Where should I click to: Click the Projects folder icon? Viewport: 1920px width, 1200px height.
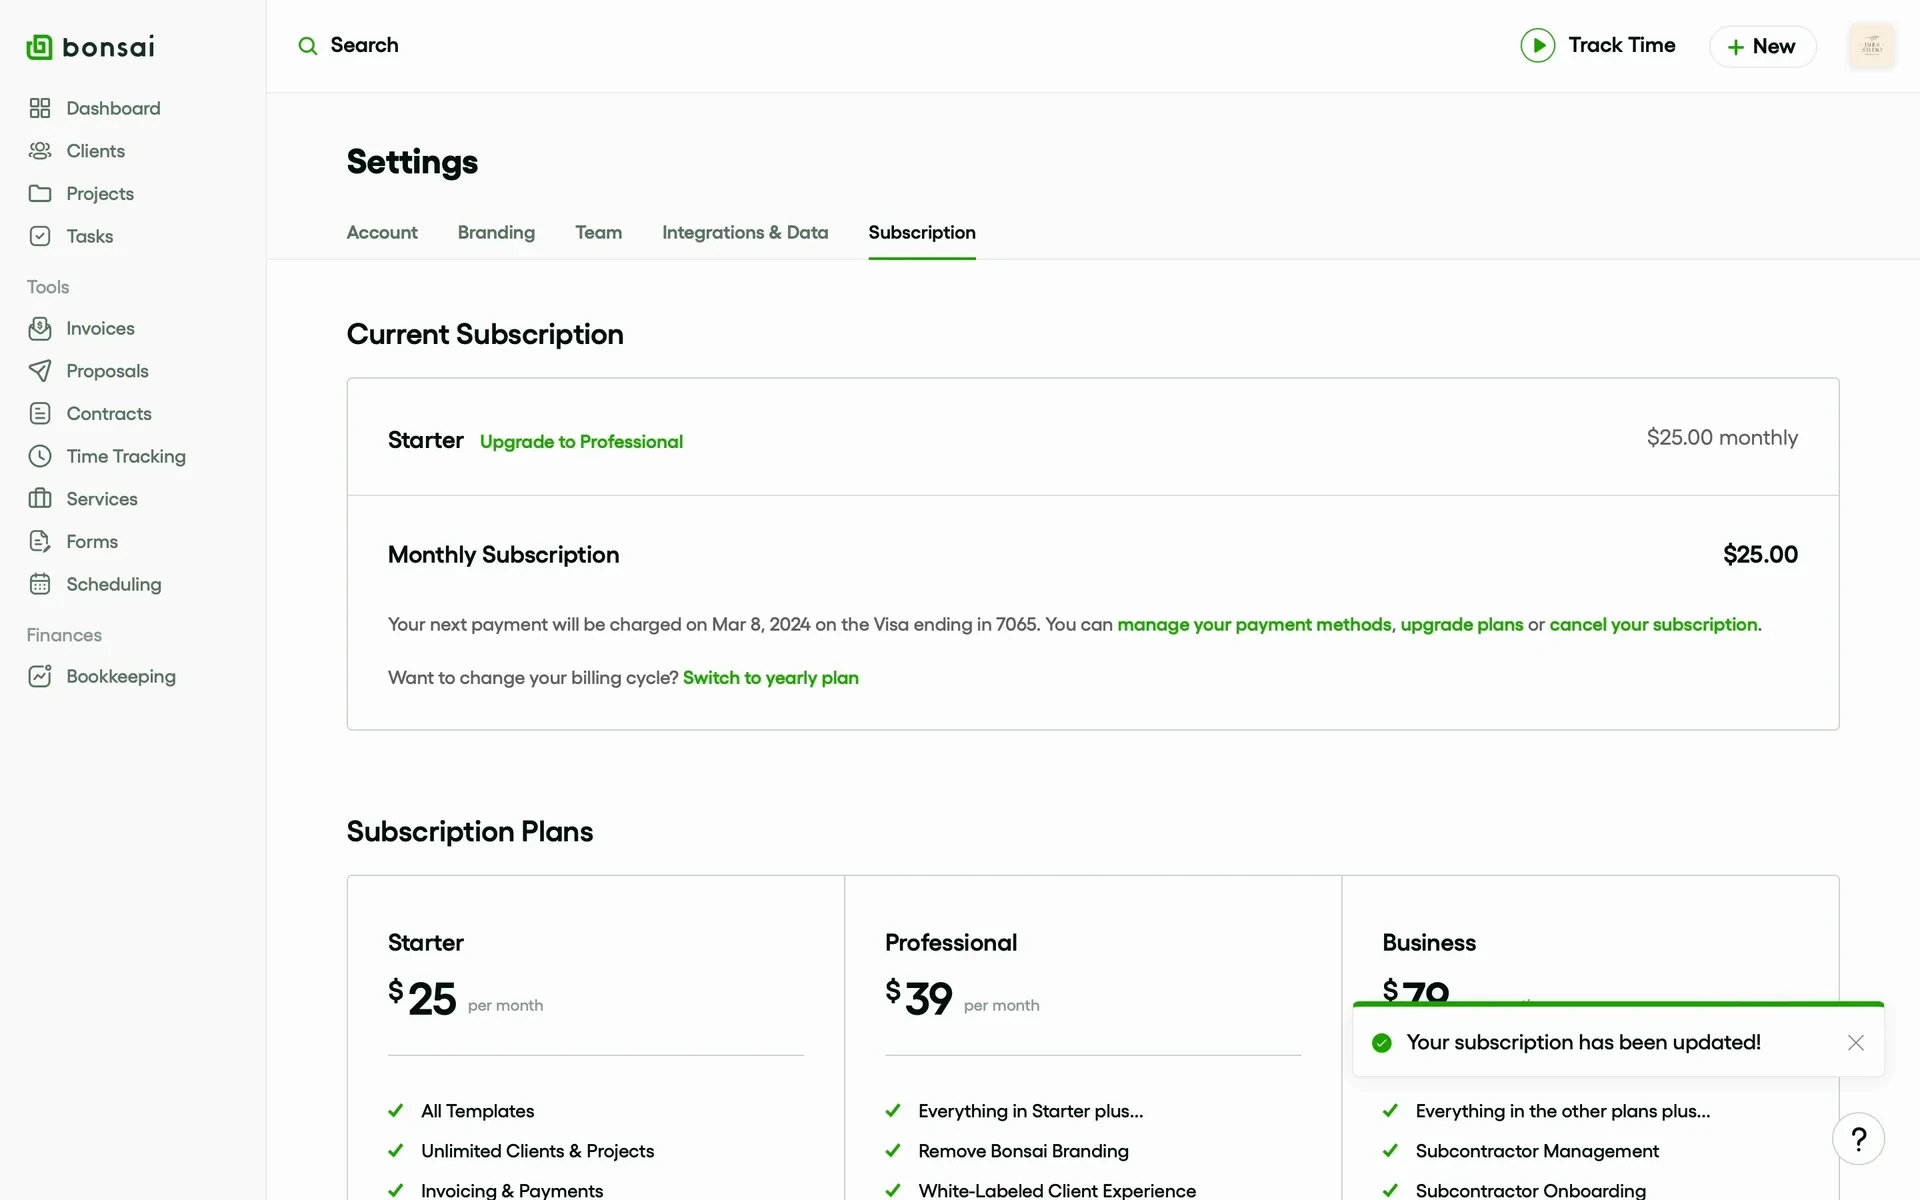pos(40,194)
